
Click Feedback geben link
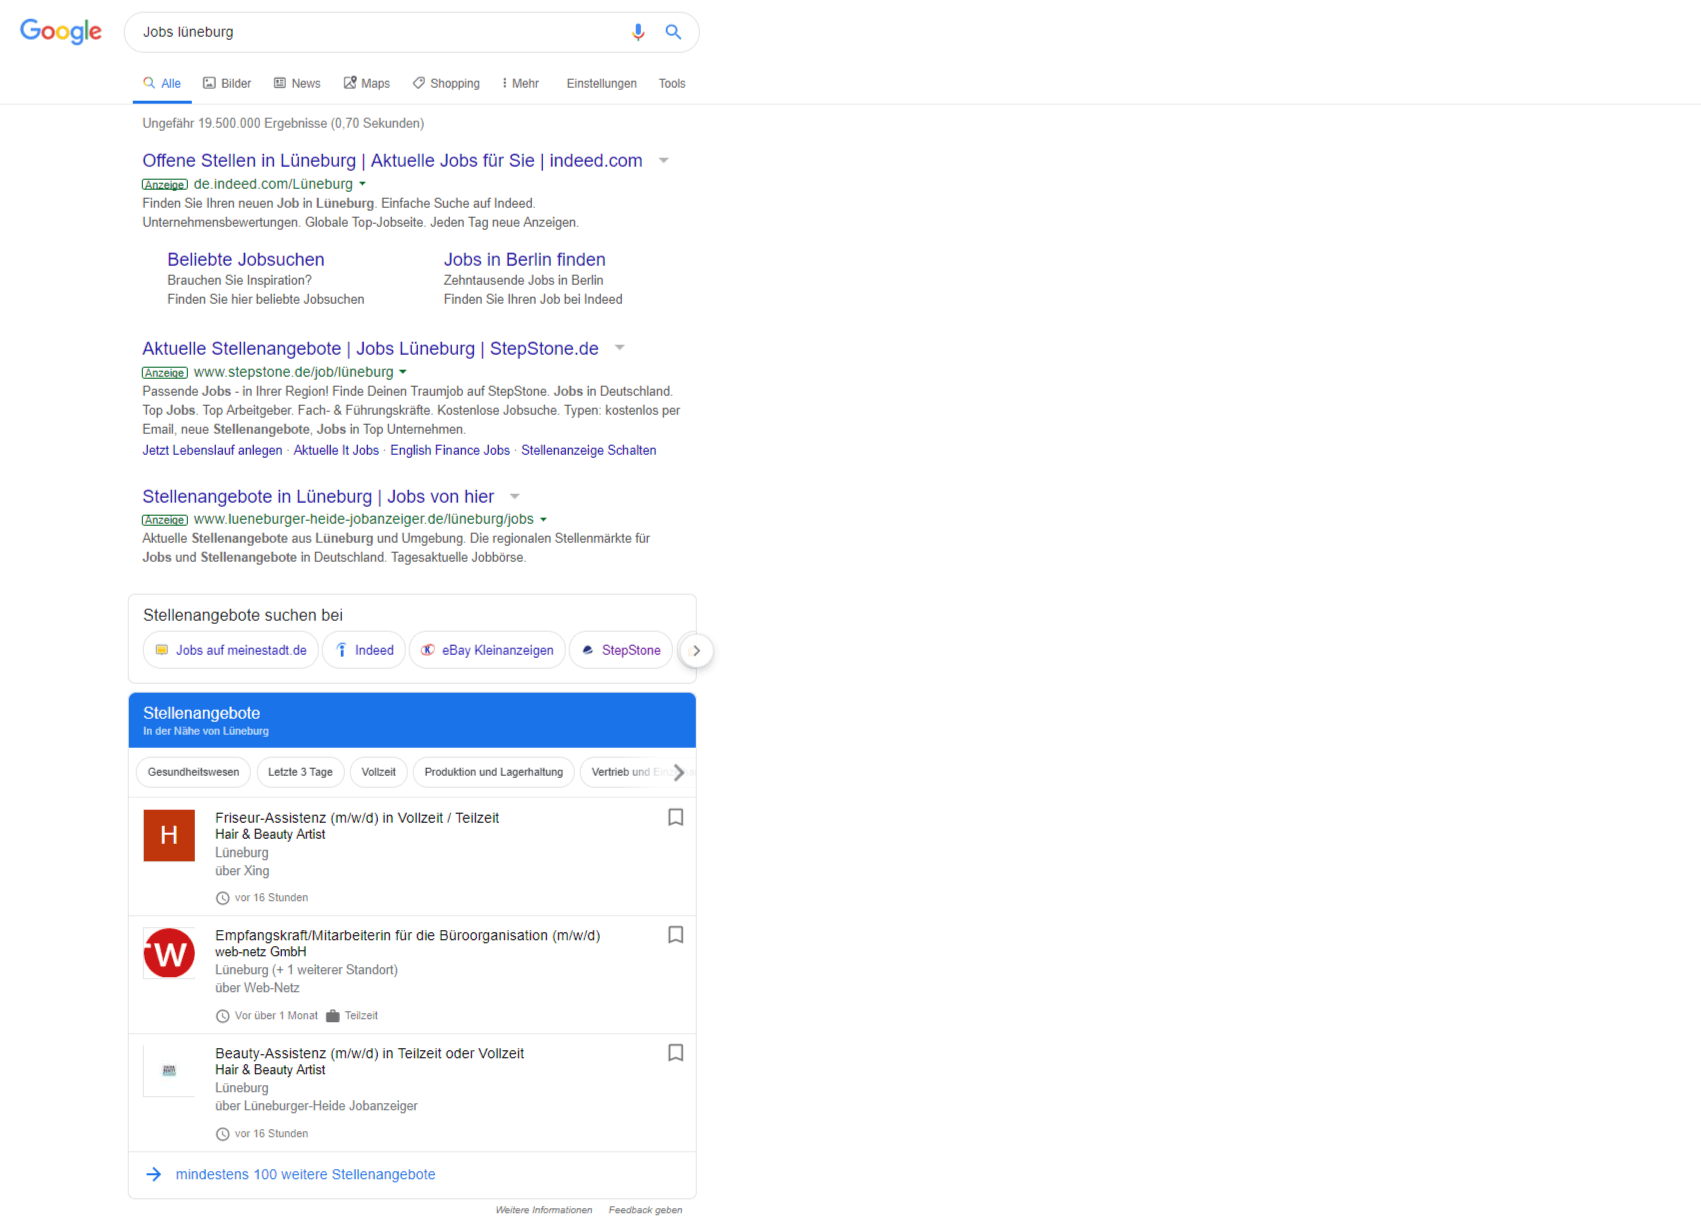[646, 1210]
